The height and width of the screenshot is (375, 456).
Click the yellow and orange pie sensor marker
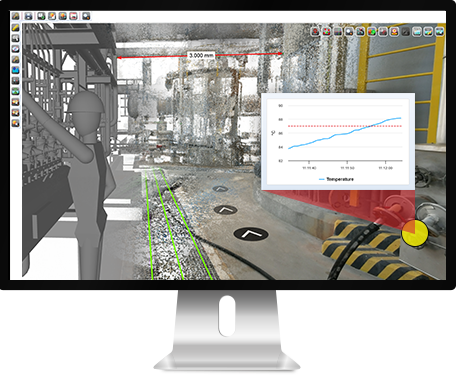pos(415,233)
